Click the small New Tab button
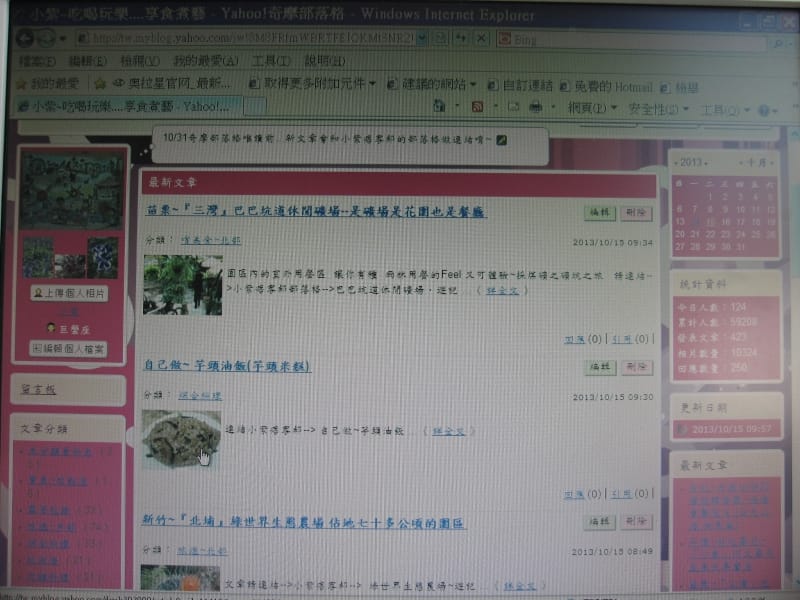The height and width of the screenshot is (600, 800). (x=255, y=106)
